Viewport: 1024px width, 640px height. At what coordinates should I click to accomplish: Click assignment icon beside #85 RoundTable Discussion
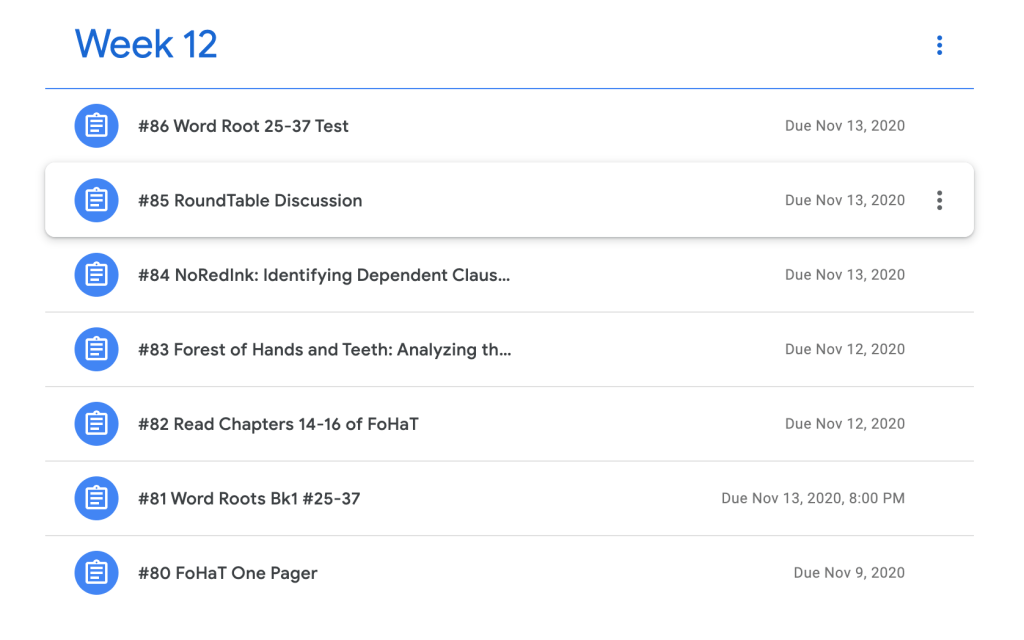tap(96, 200)
